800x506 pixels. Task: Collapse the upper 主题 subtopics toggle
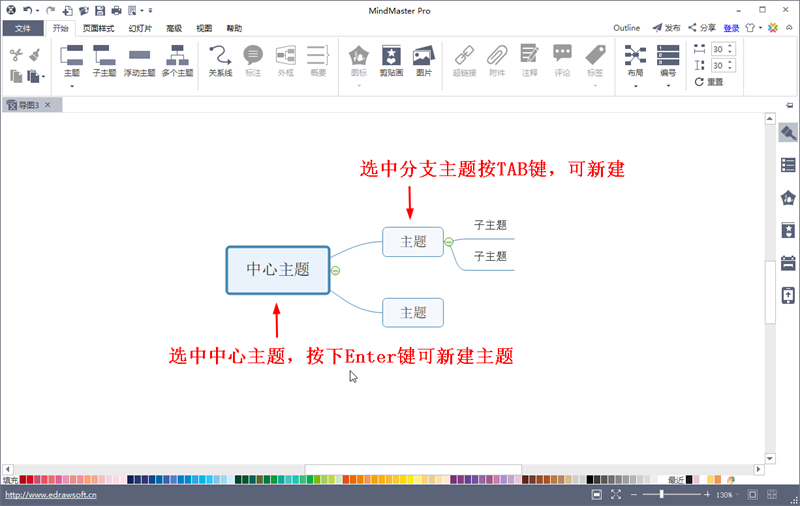tap(448, 242)
